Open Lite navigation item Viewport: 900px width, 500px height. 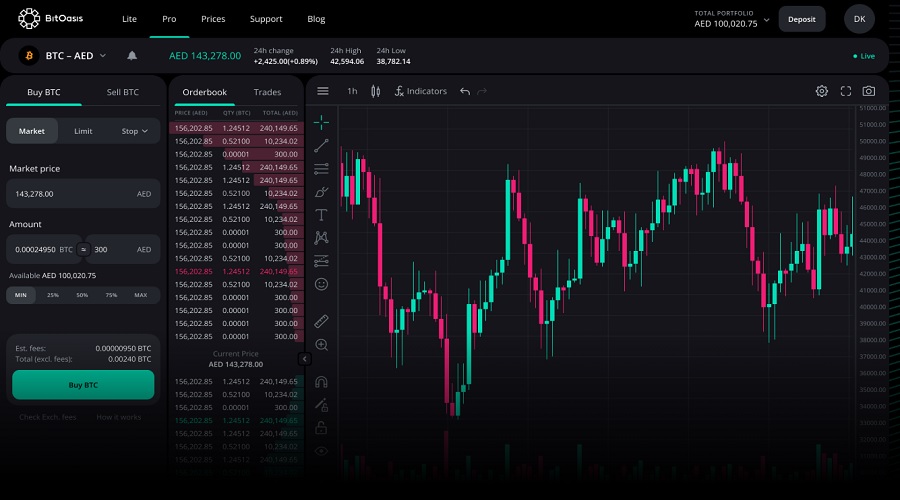tap(129, 19)
